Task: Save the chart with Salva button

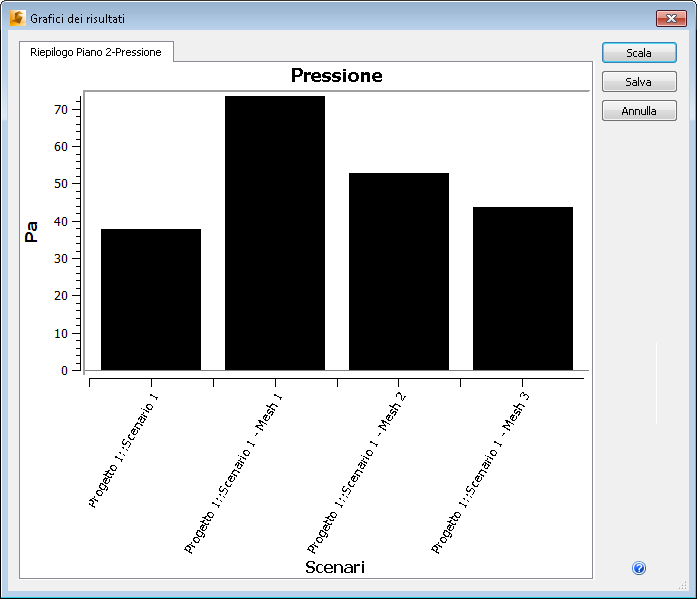Action: click(x=639, y=82)
